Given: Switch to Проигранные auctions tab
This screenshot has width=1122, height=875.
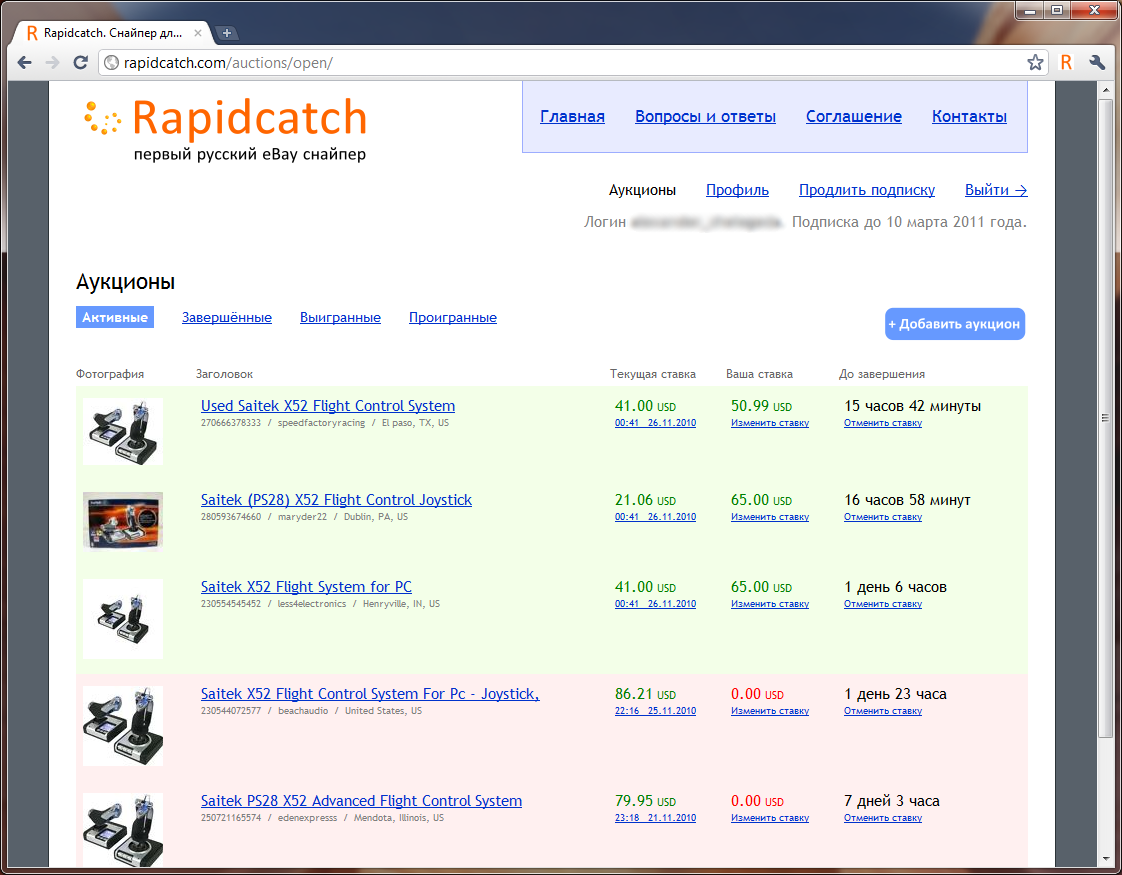Looking at the screenshot, I should pos(453,318).
